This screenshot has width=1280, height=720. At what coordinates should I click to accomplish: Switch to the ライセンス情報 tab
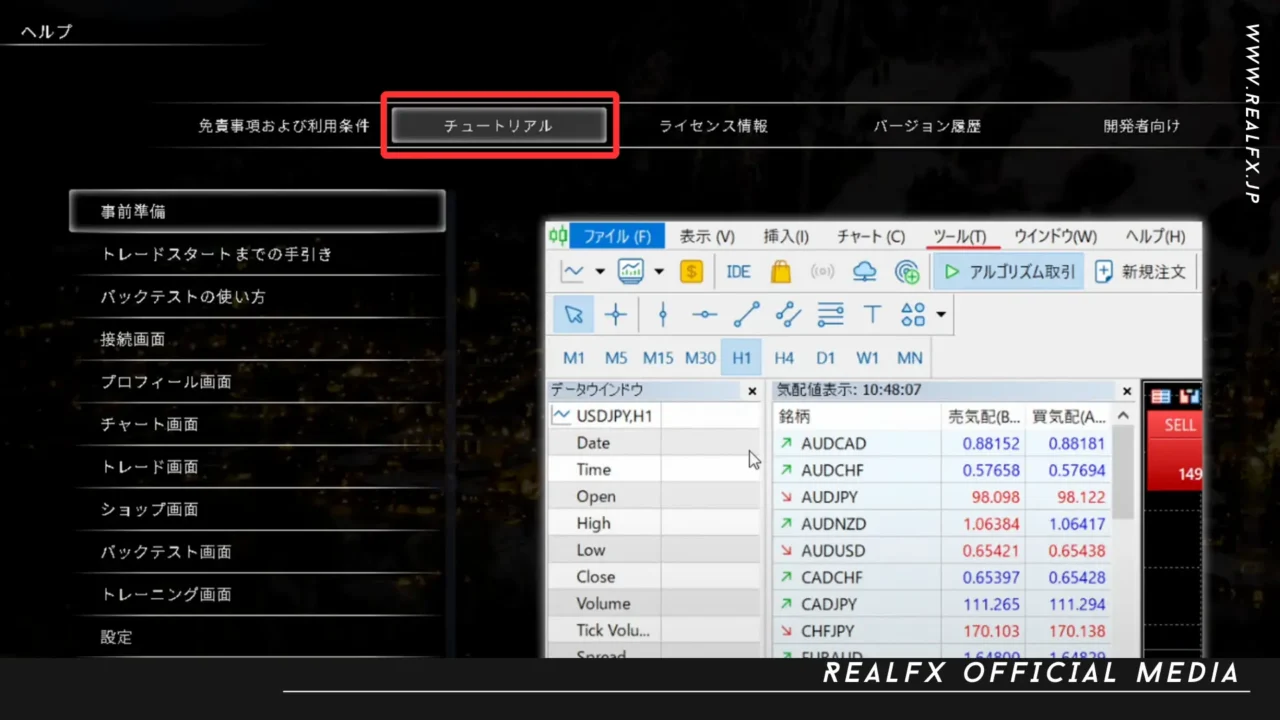coord(713,125)
